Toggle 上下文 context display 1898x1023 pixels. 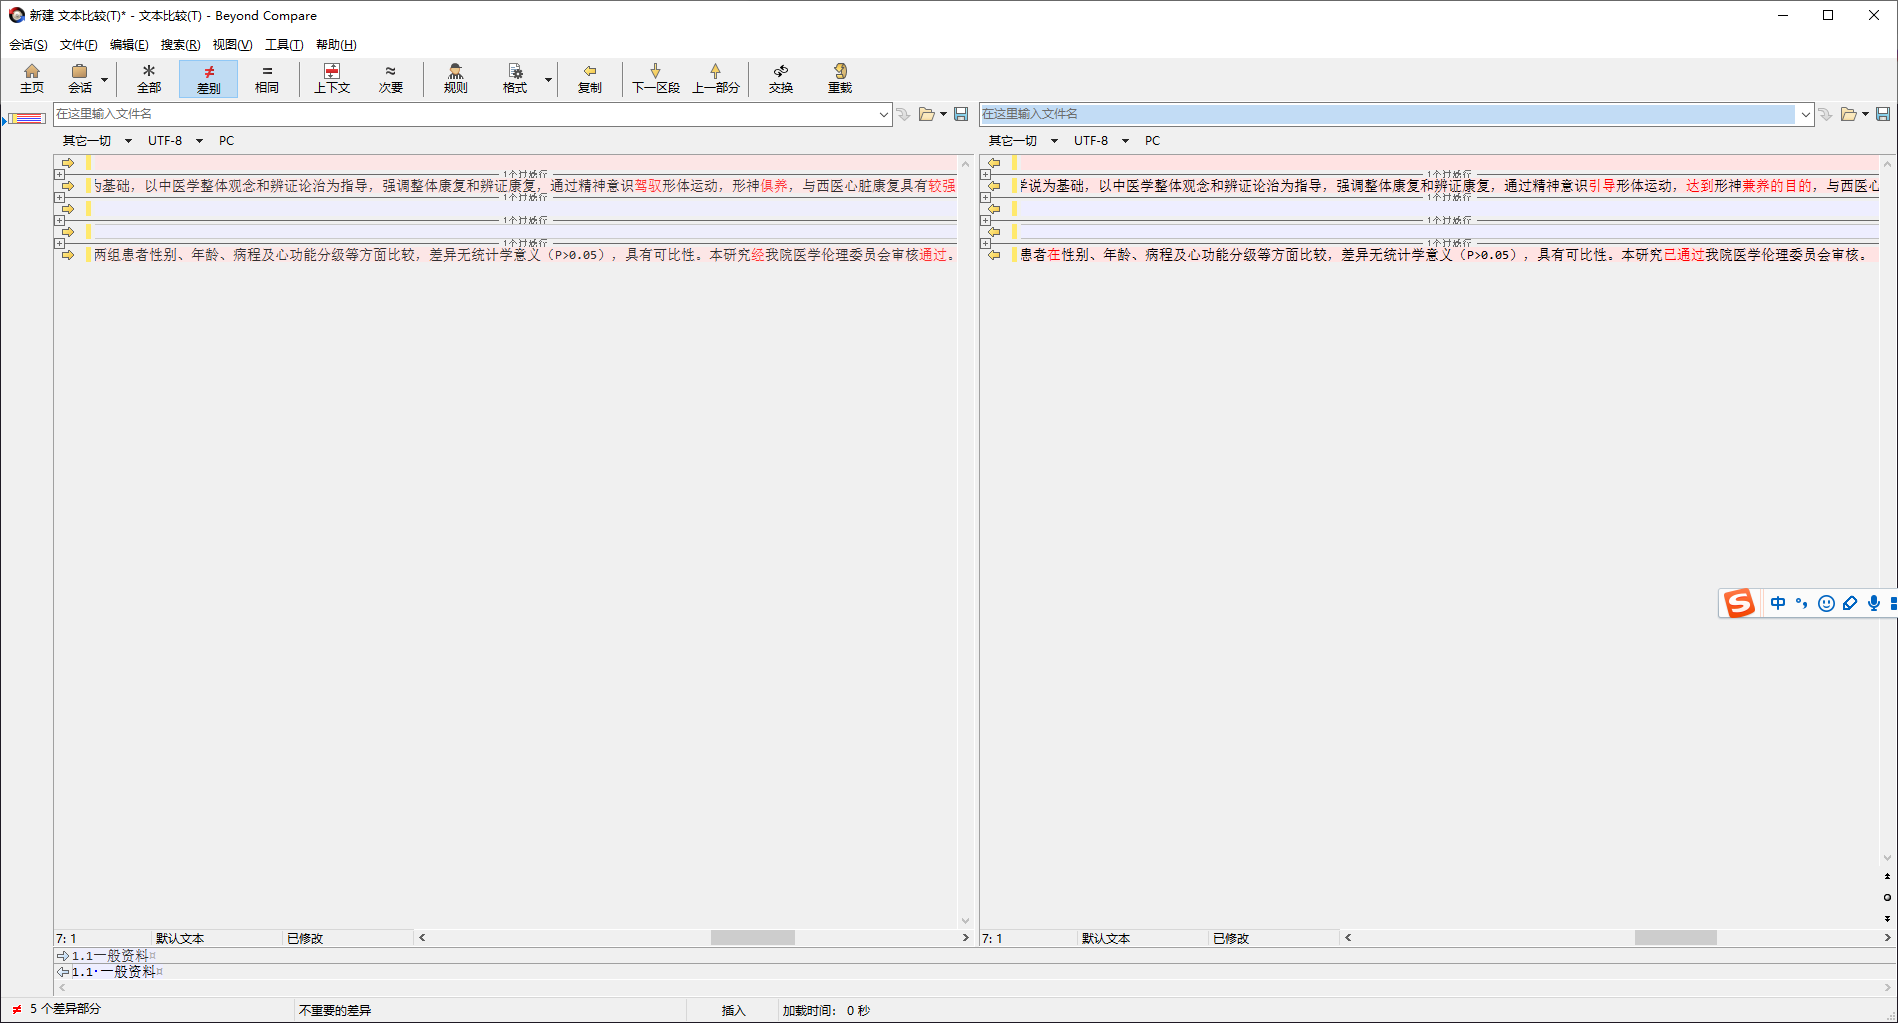[x=332, y=78]
